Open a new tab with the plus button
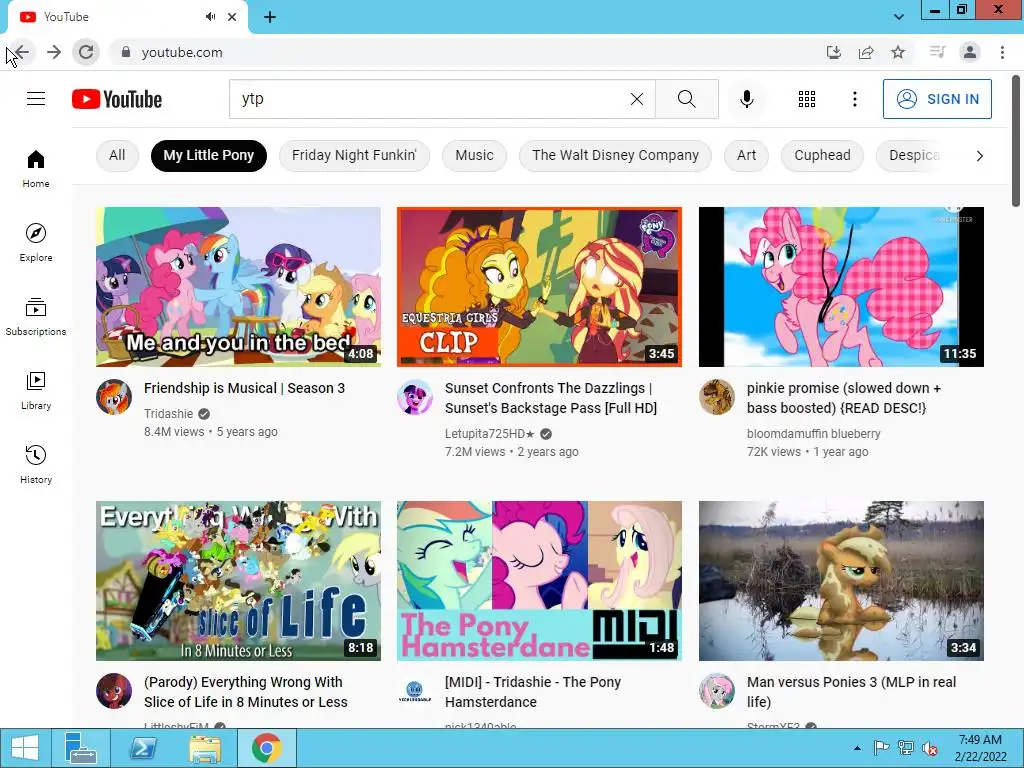The image size is (1024, 768). click(270, 17)
